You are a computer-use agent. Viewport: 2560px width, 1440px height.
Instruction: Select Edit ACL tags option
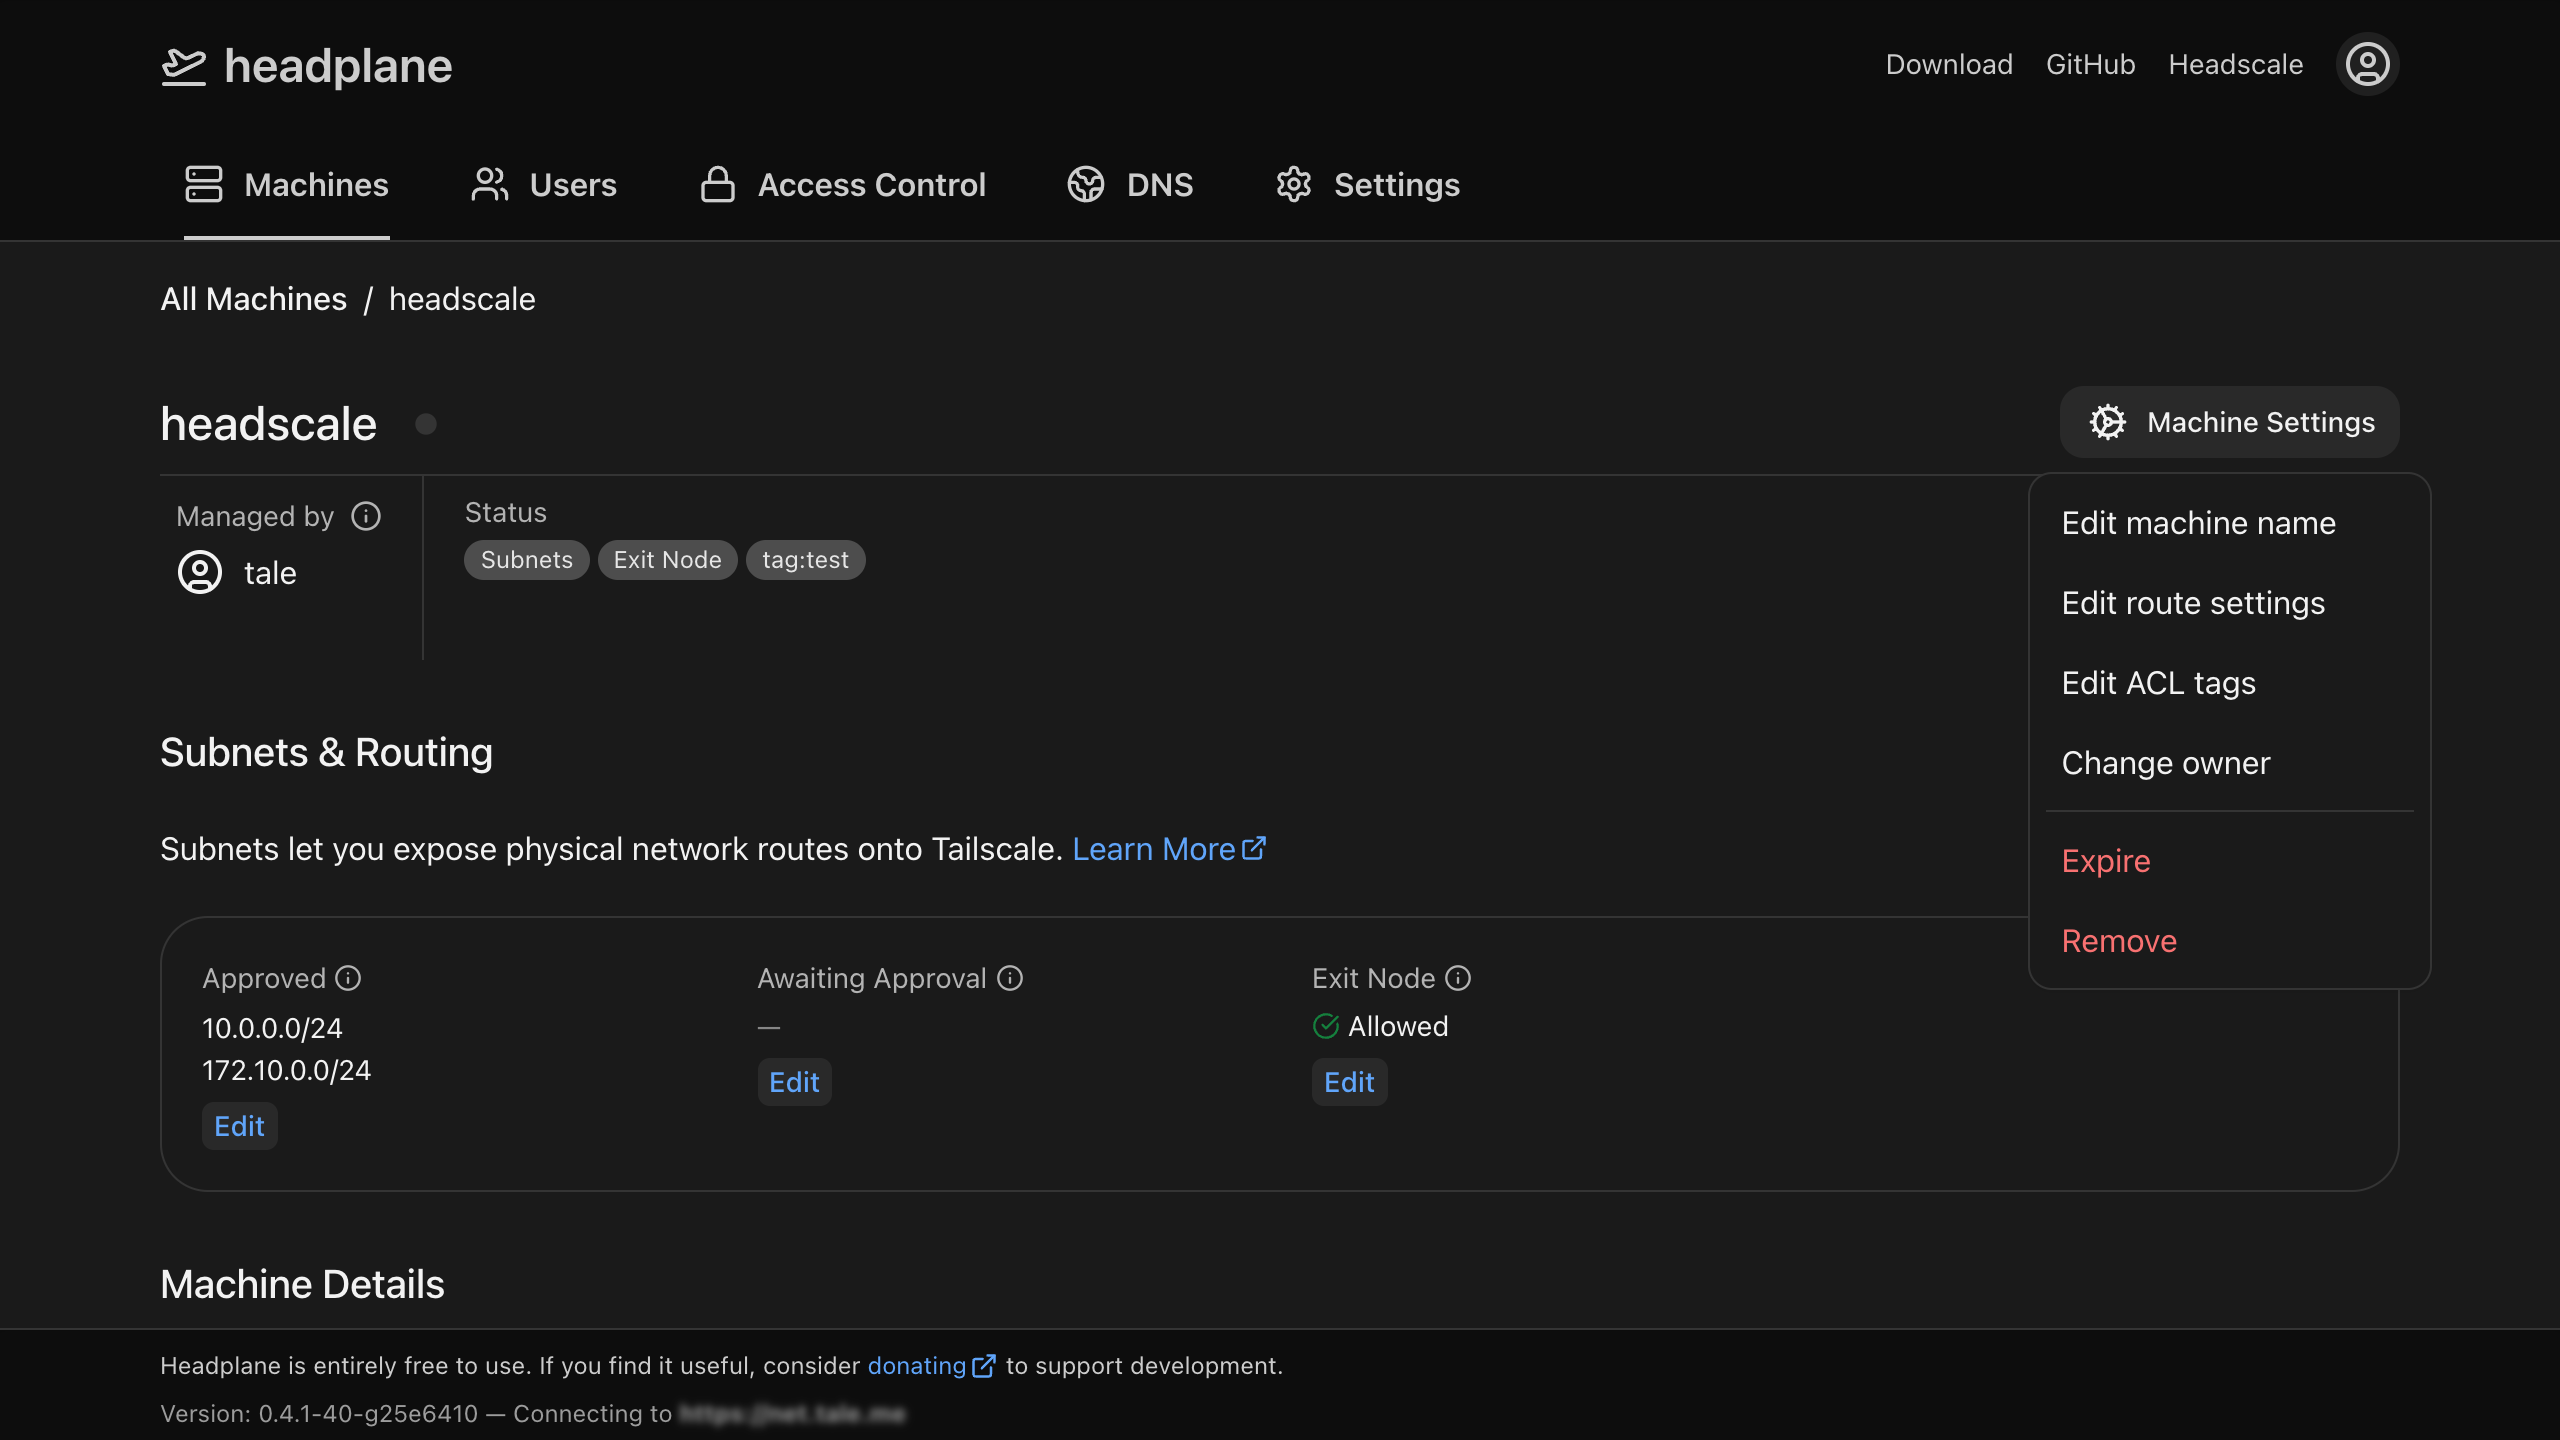(x=2158, y=683)
